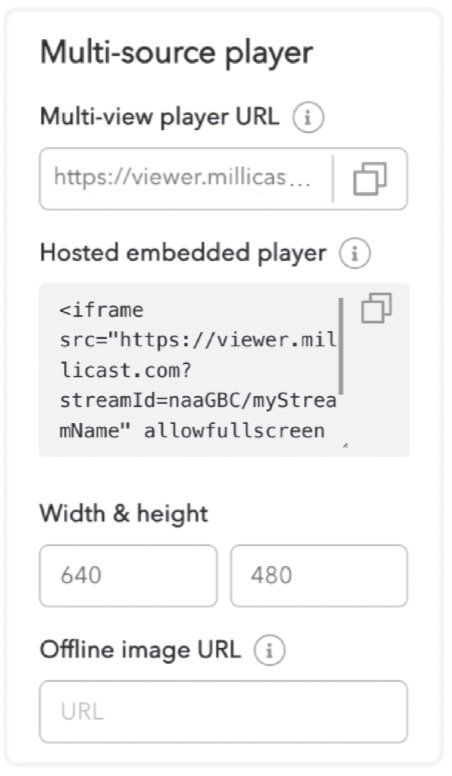The image size is (452, 776).
Task: Click info icon beside Offline image URL
Action: (x=269, y=650)
